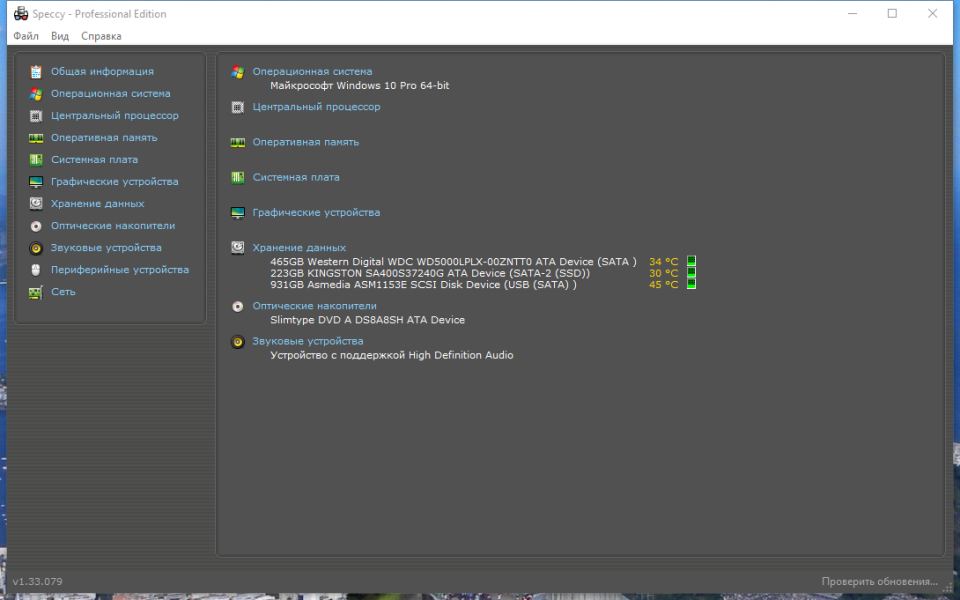
Task: Click the Summary clipboard icon in sidebar
Action: 36,72
